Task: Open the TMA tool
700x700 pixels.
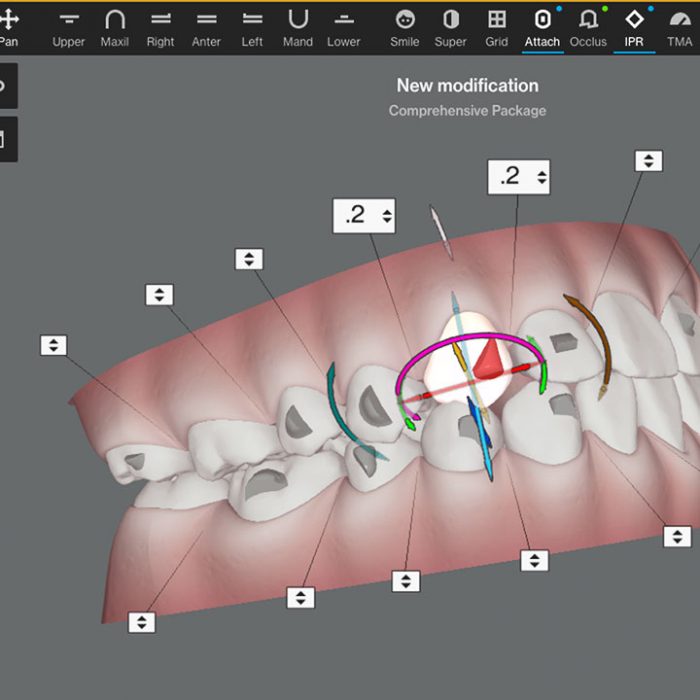Action: (x=679, y=29)
